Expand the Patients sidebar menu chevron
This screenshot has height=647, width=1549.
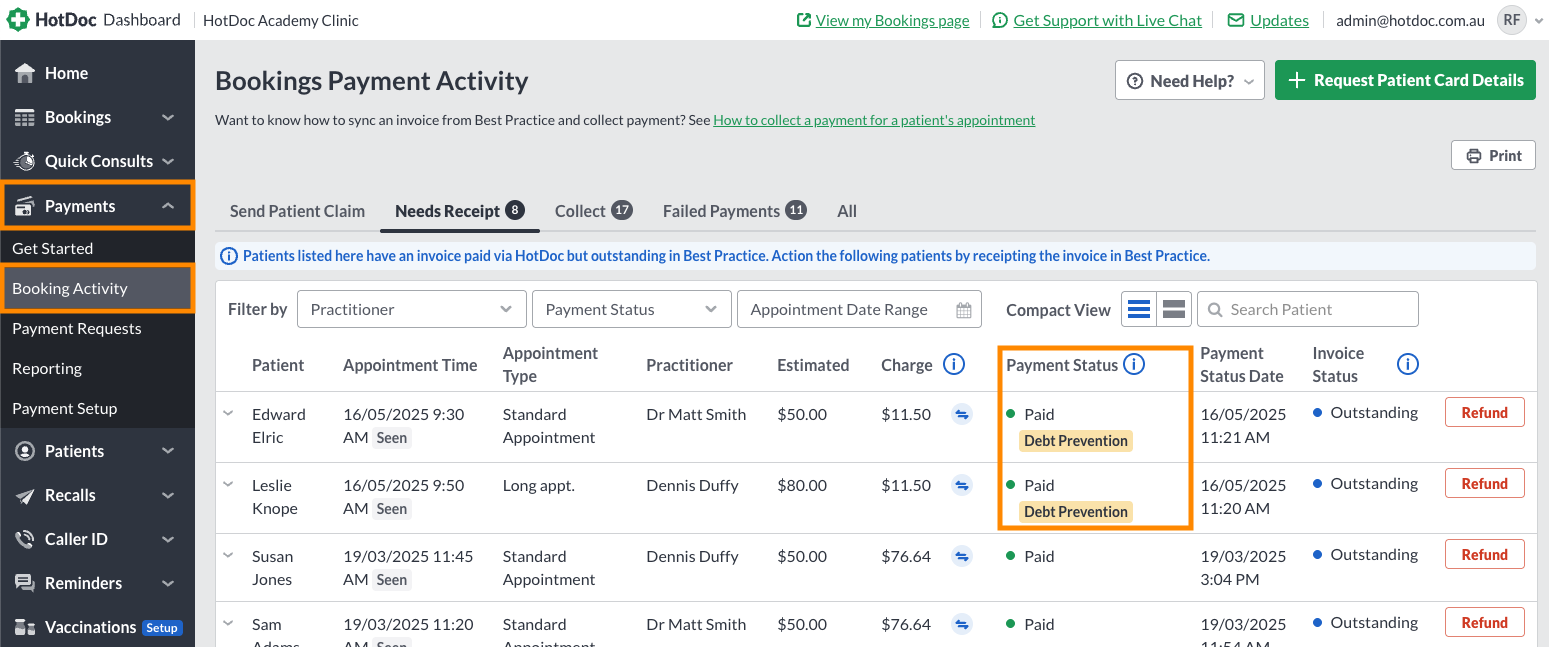pos(168,451)
